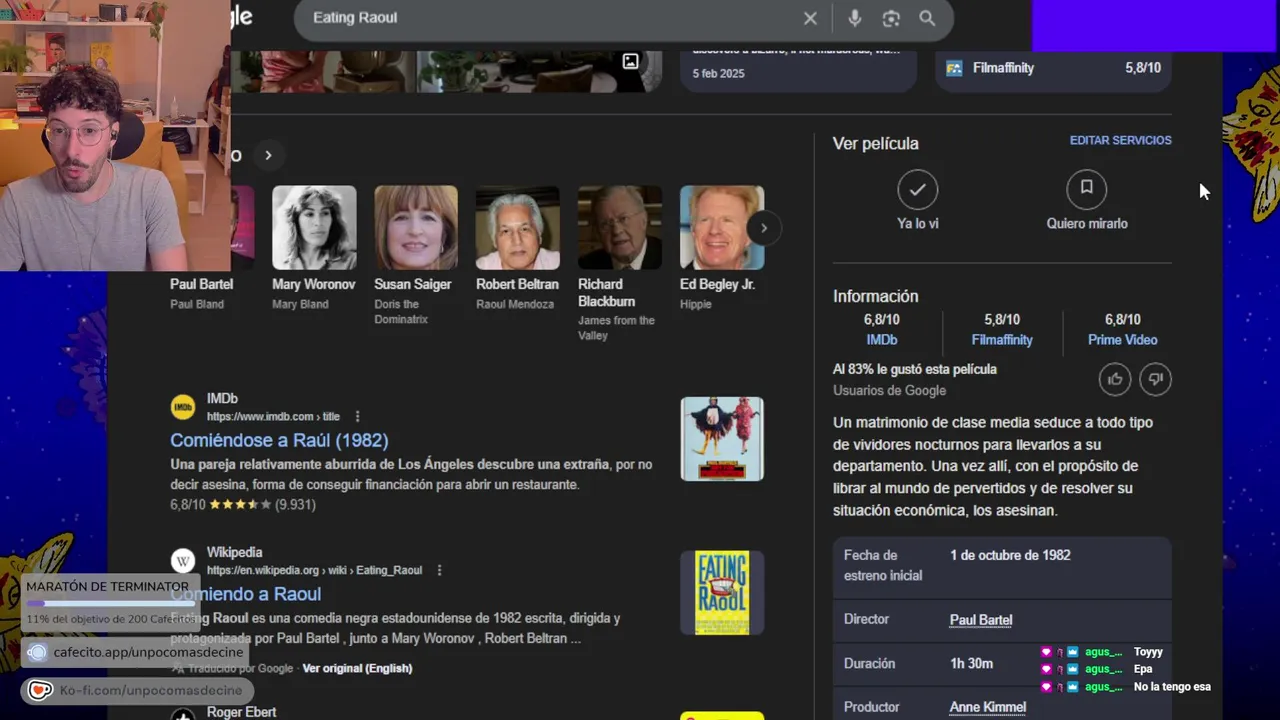The height and width of the screenshot is (720, 1280).
Task: Select Richard Blackburn cast photo
Action: [620, 228]
